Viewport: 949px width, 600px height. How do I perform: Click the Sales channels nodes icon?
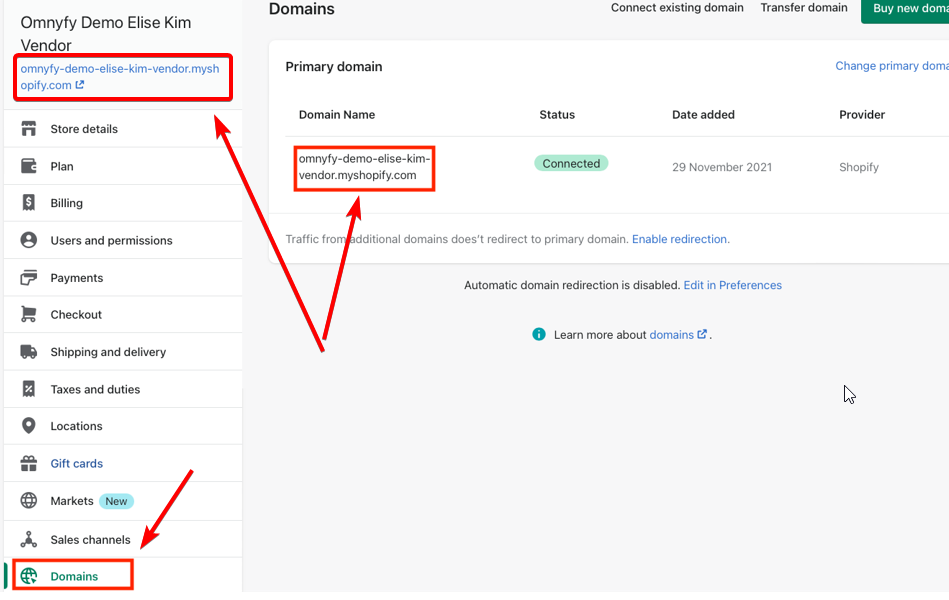[x=28, y=539]
